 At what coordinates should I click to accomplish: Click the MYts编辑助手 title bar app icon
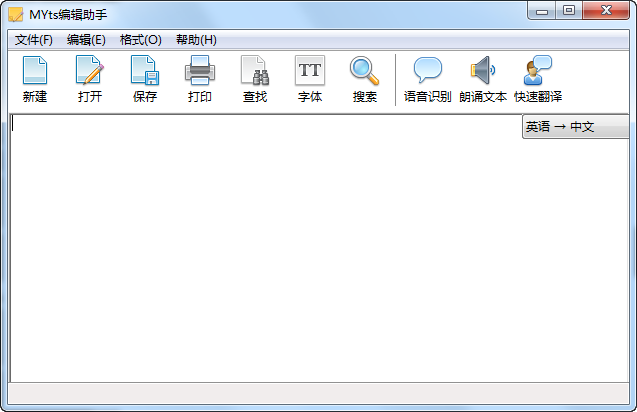(16, 15)
